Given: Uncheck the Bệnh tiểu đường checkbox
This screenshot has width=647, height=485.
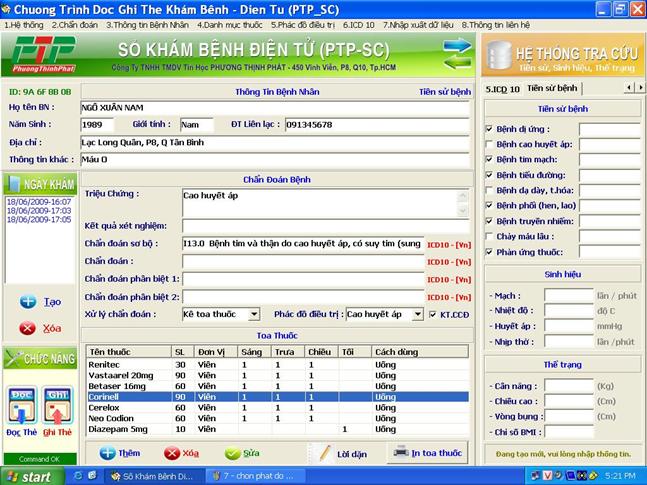Looking at the screenshot, I should 488,175.
